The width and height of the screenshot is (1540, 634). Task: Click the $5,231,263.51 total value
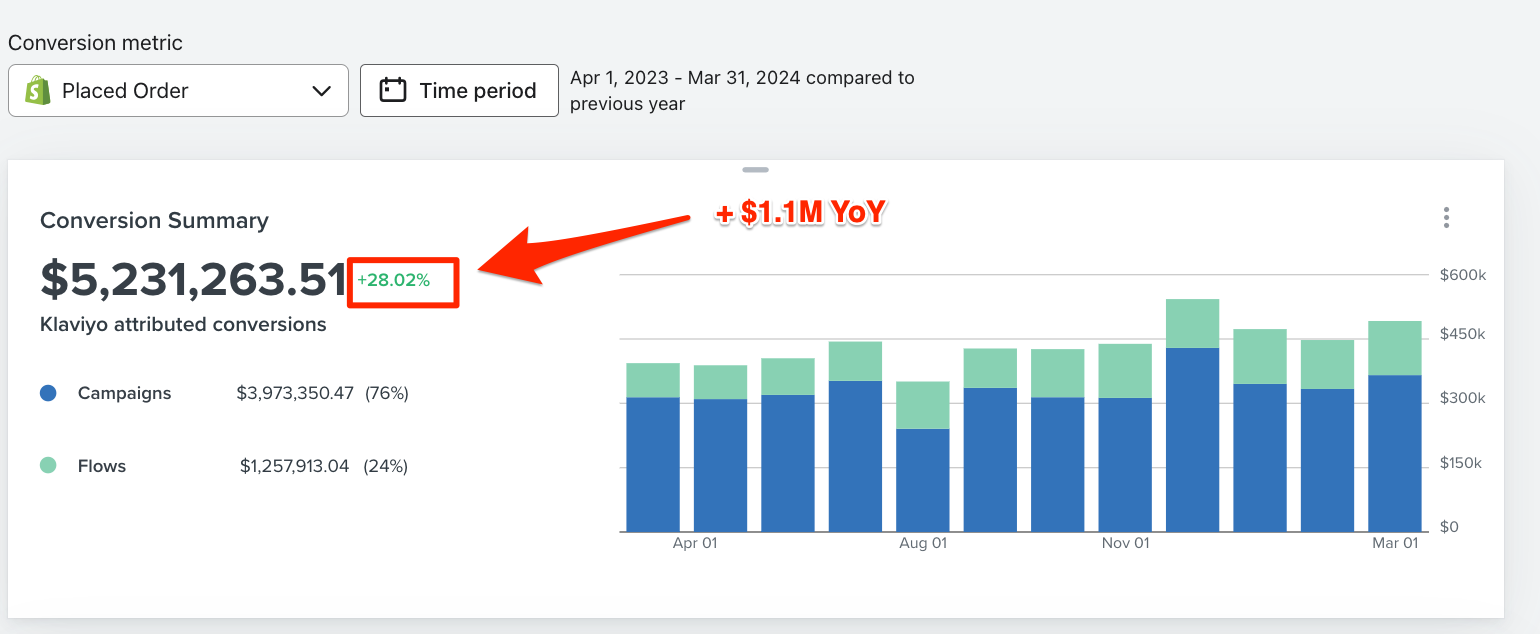click(194, 281)
